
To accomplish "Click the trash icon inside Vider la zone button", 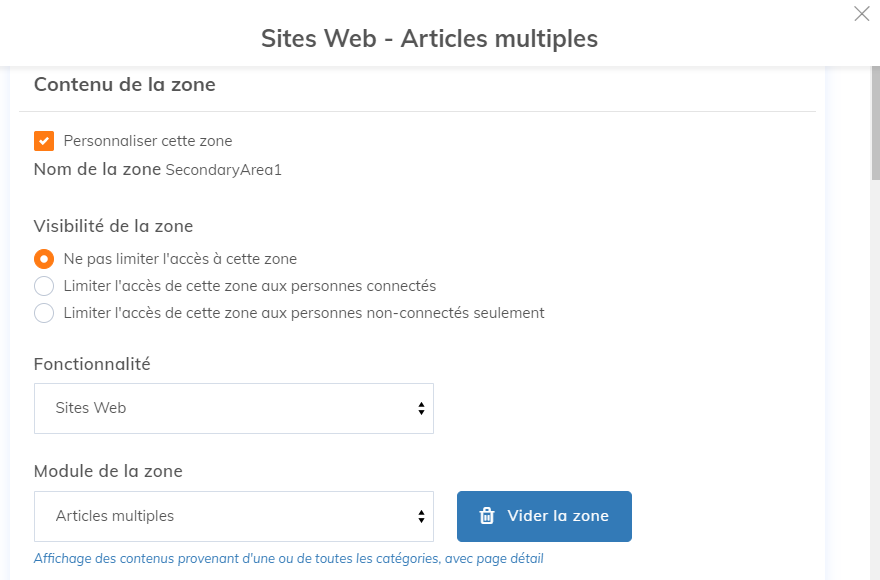I will 487,516.
